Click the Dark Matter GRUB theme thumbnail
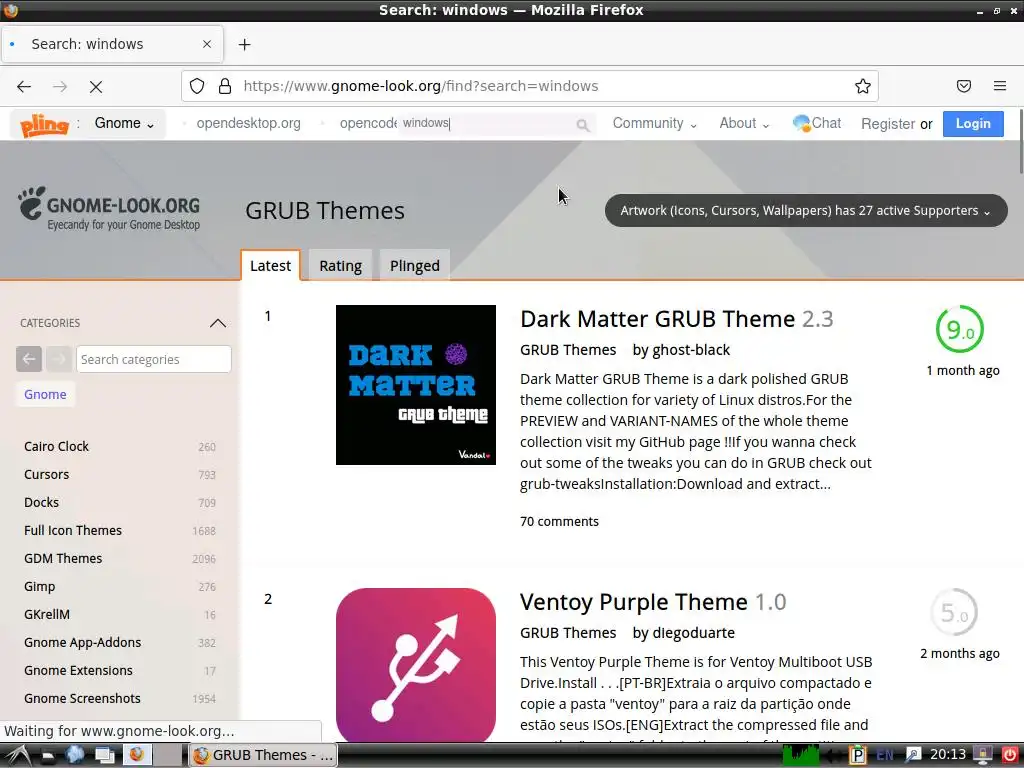The height and width of the screenshot is (768, 1024). click(416, 385)
